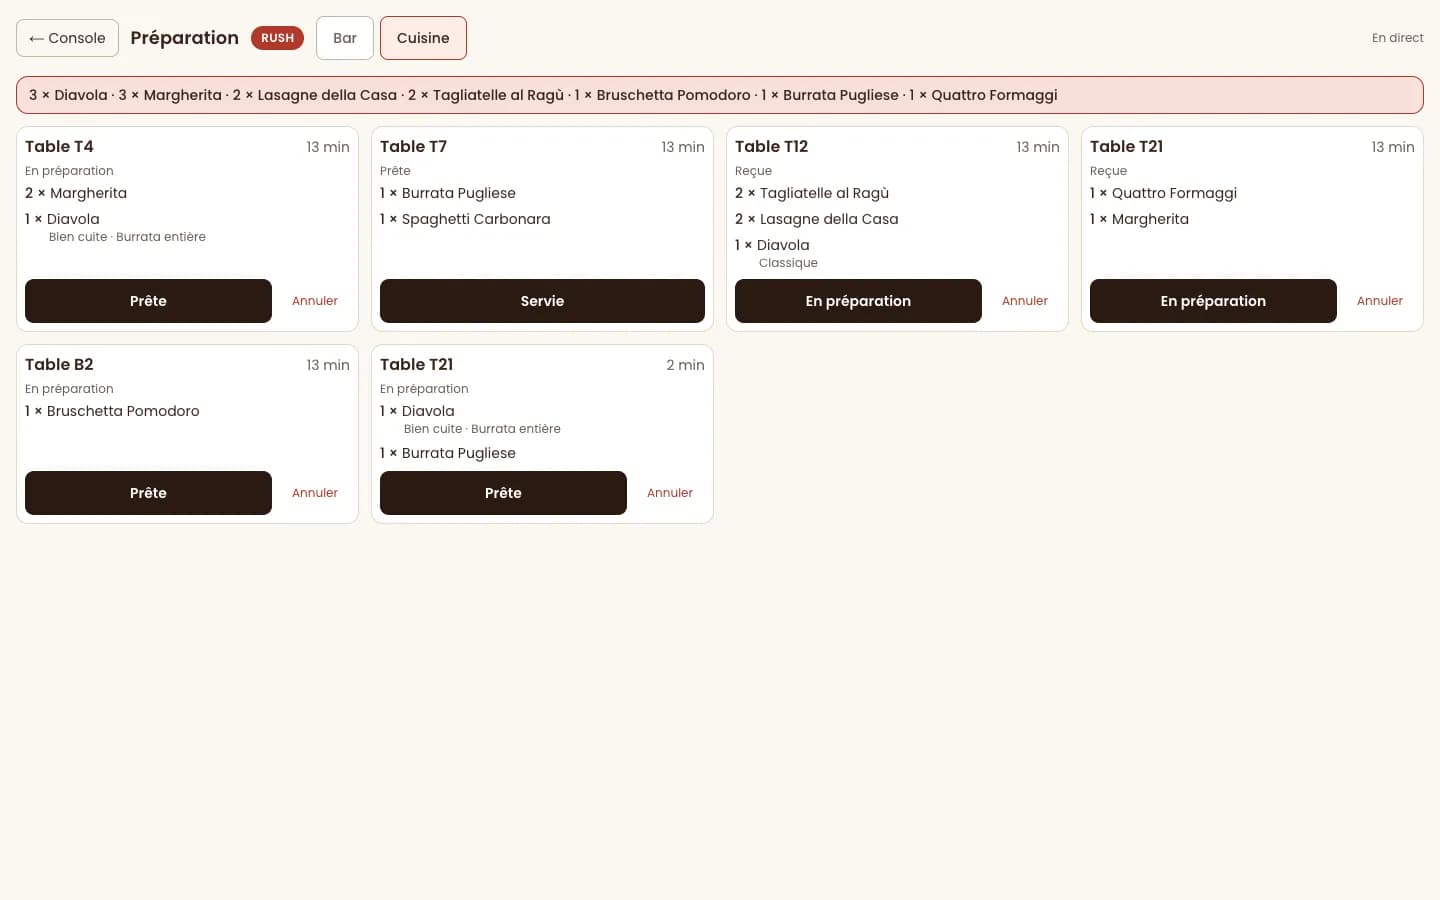Screen dimensions: 1440x900
Task: Select the 2 × Margherita line in Table T4
Action: (76, 193)
